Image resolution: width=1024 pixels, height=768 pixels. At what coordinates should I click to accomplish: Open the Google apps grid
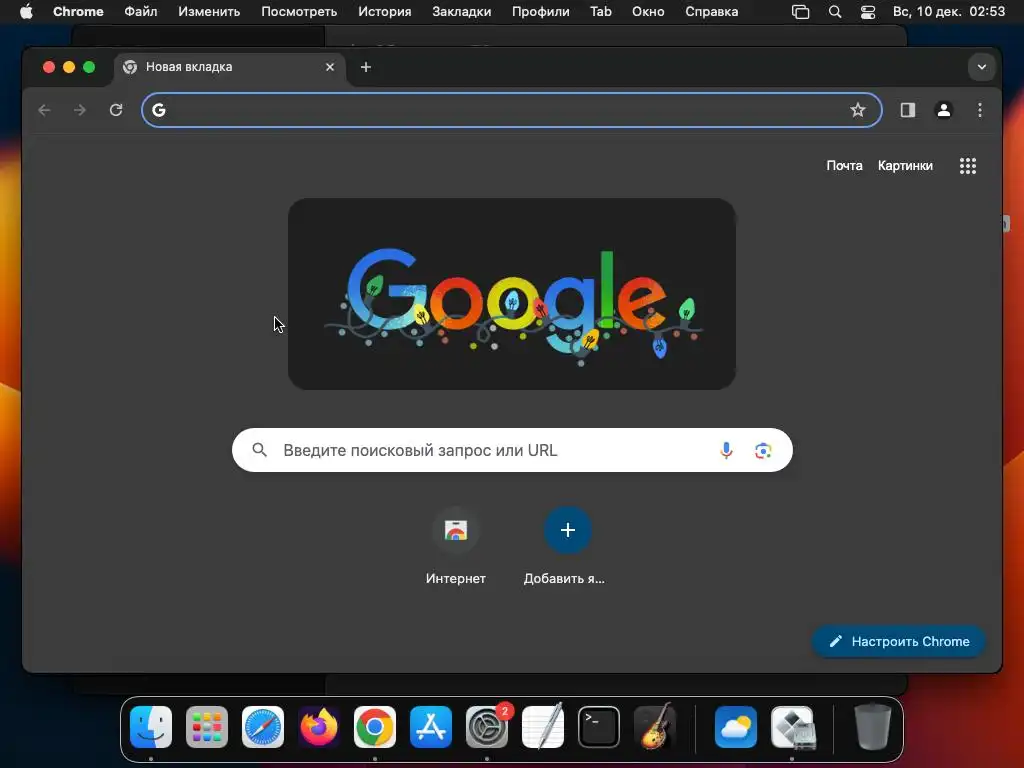click(x=968, y=166)
